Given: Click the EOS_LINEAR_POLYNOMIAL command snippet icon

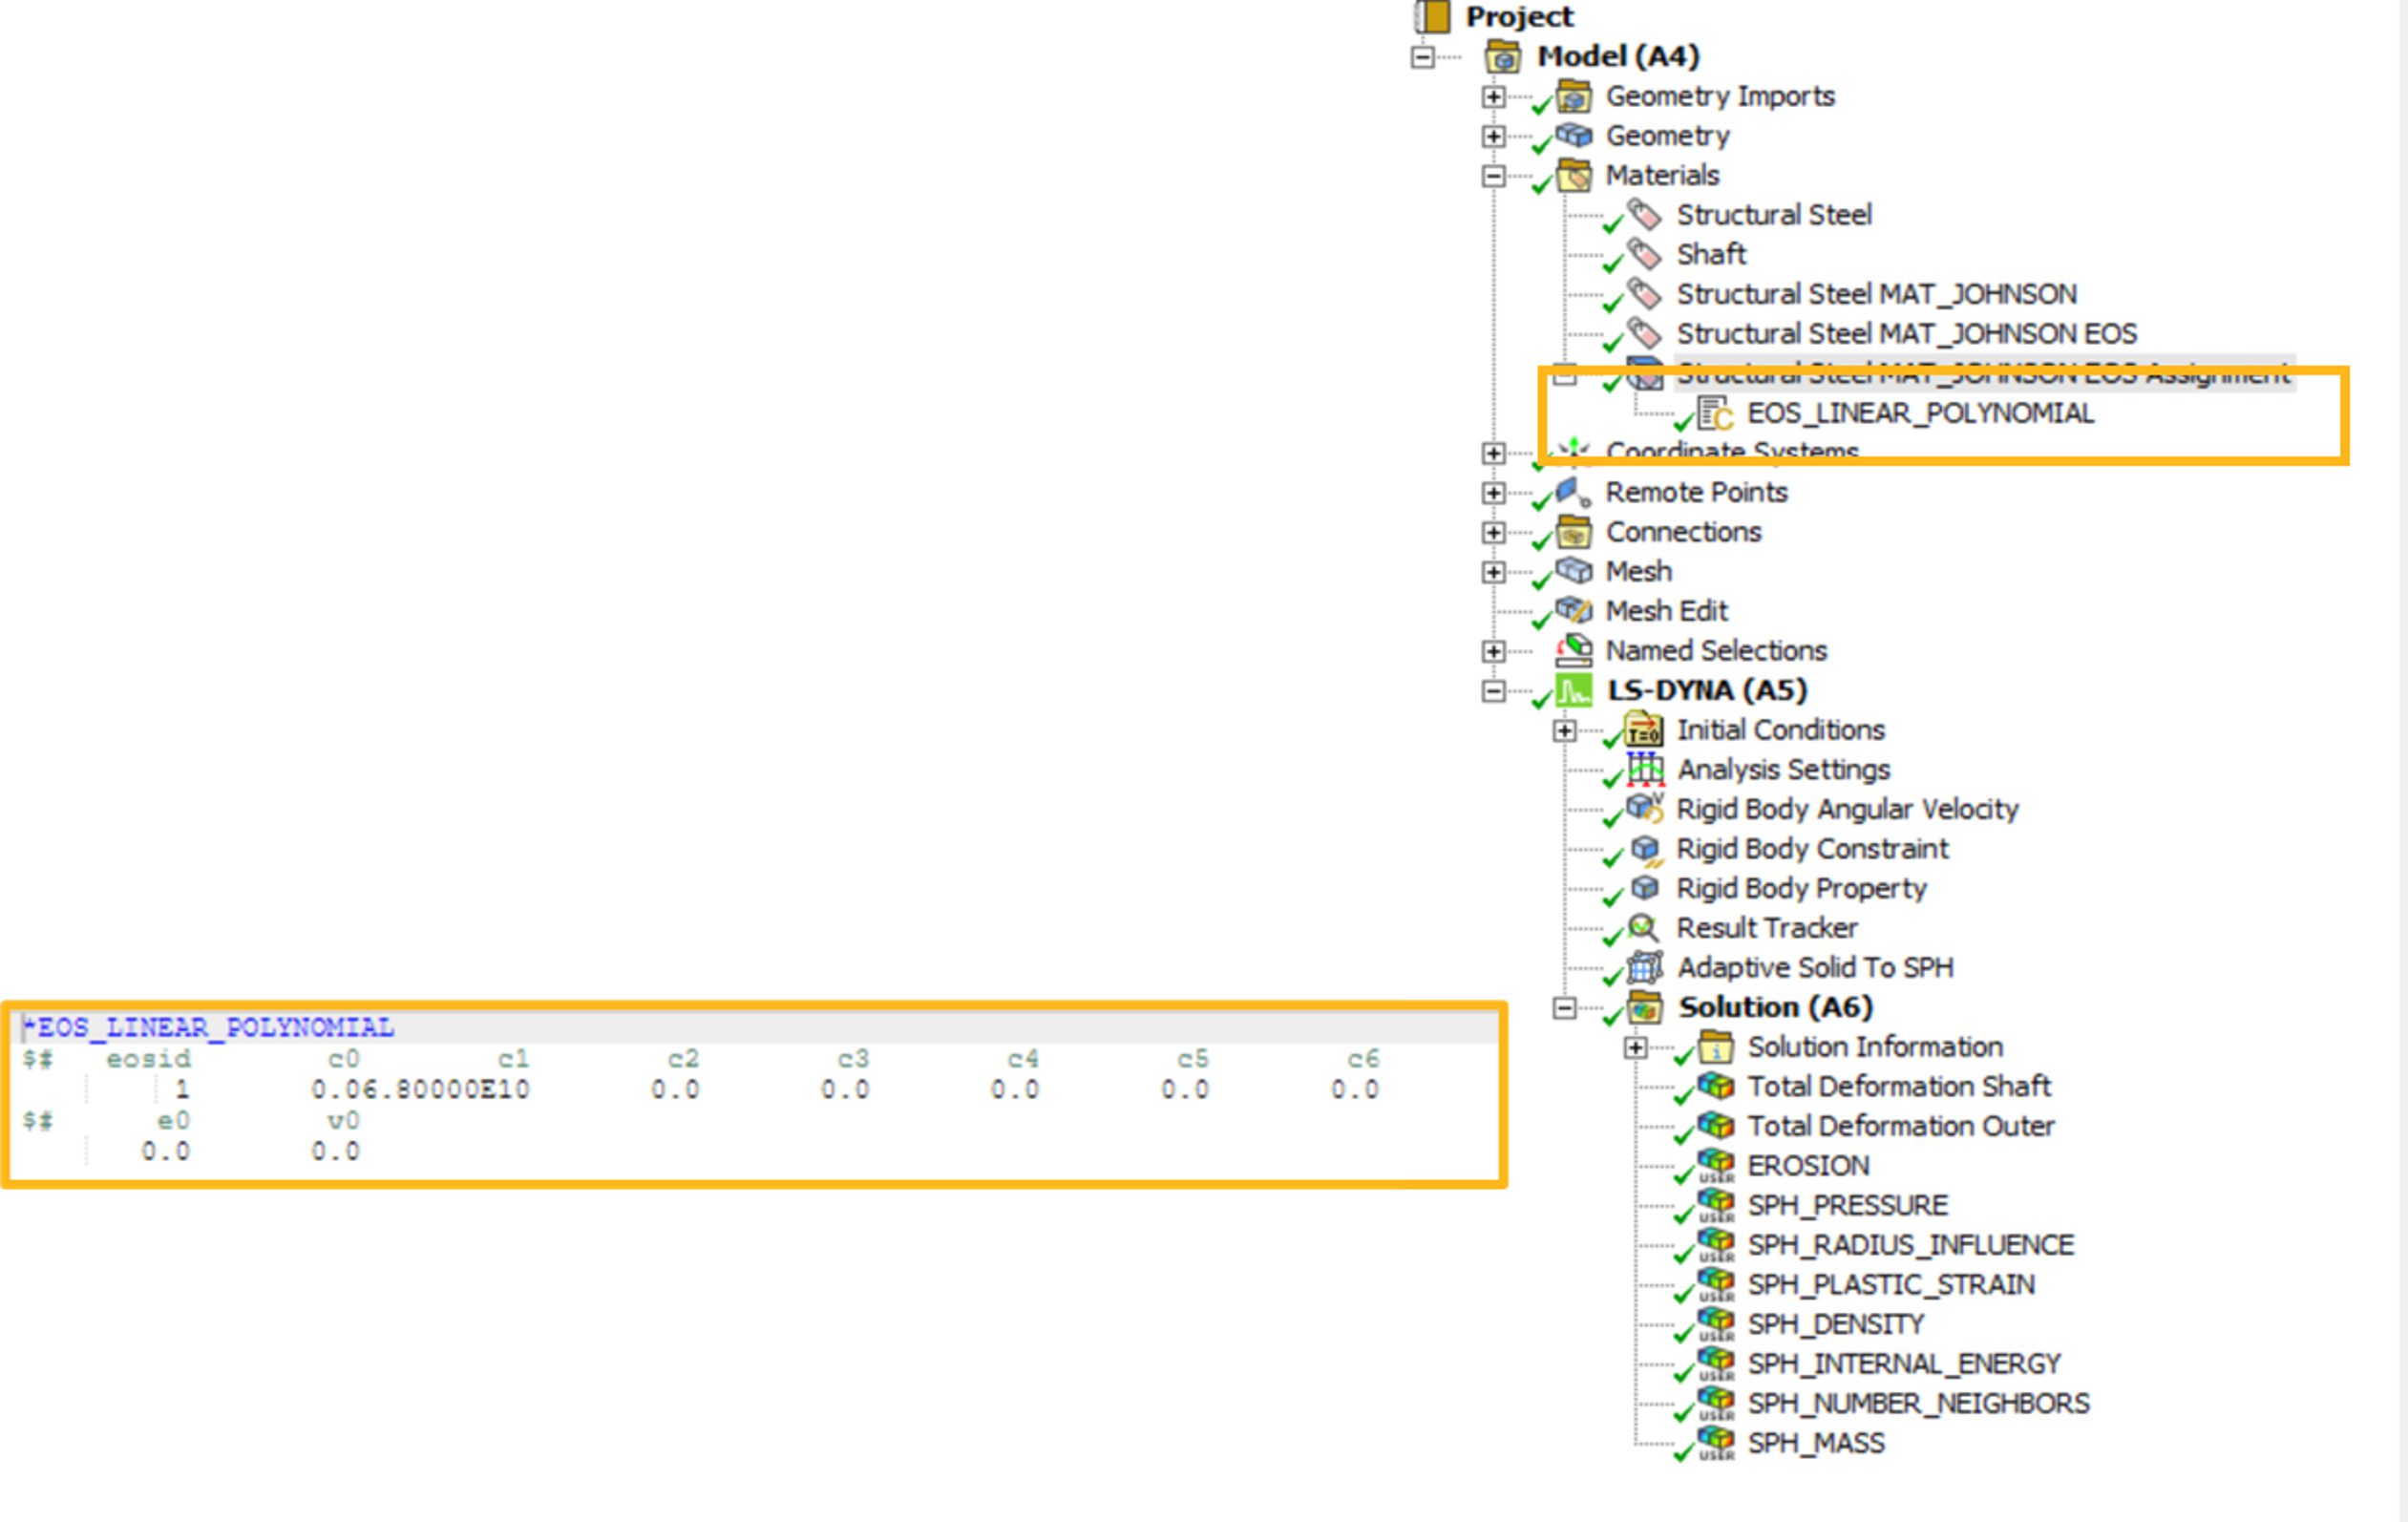Looking at the screenshot, I should click(1714, 414).
